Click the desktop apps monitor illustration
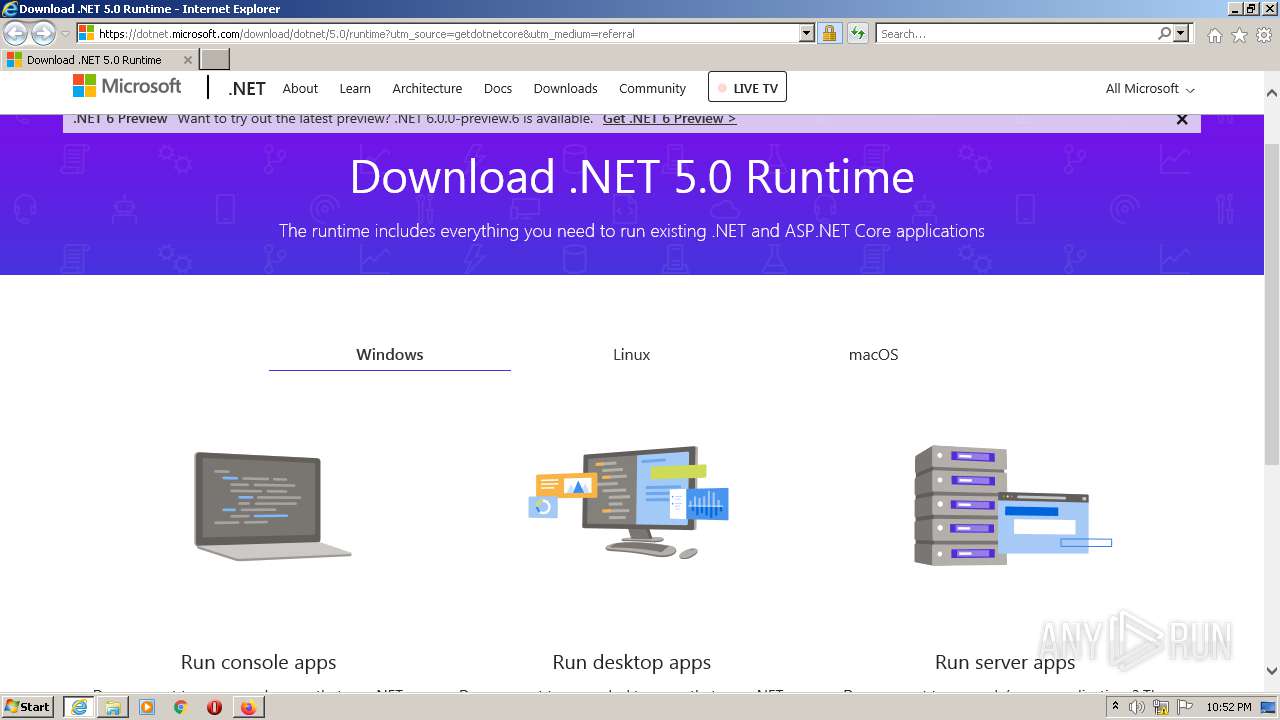This screenshot has height=720, width=1280. (x=629, y=502)
